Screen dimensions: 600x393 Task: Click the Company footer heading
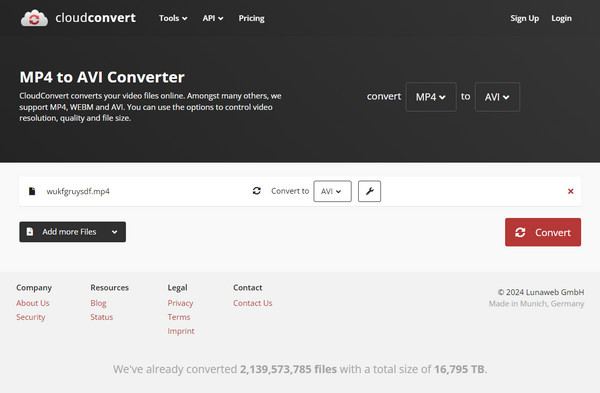[34, 288]
